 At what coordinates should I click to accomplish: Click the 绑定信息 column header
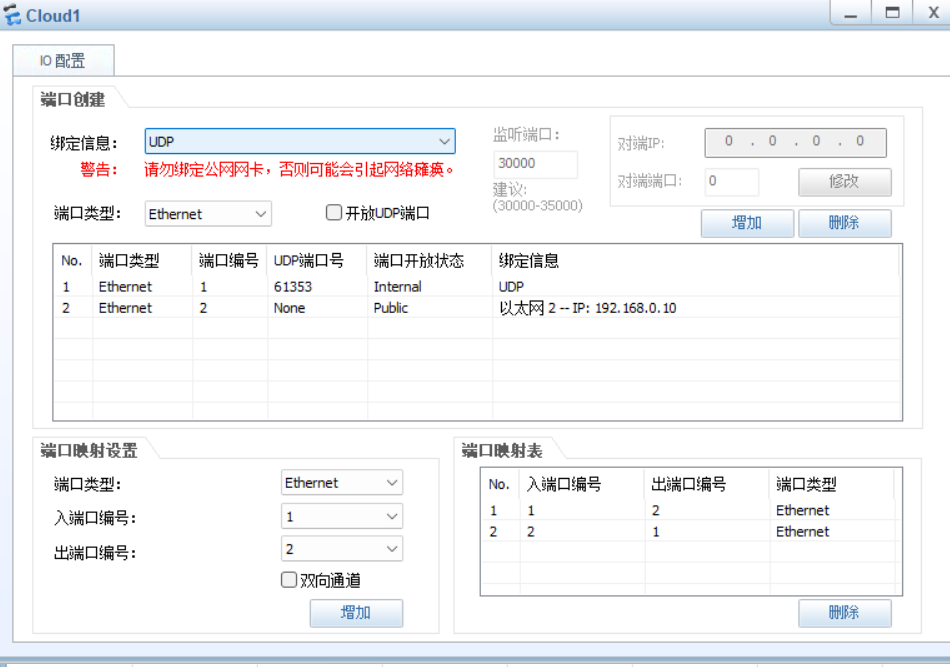696,261
